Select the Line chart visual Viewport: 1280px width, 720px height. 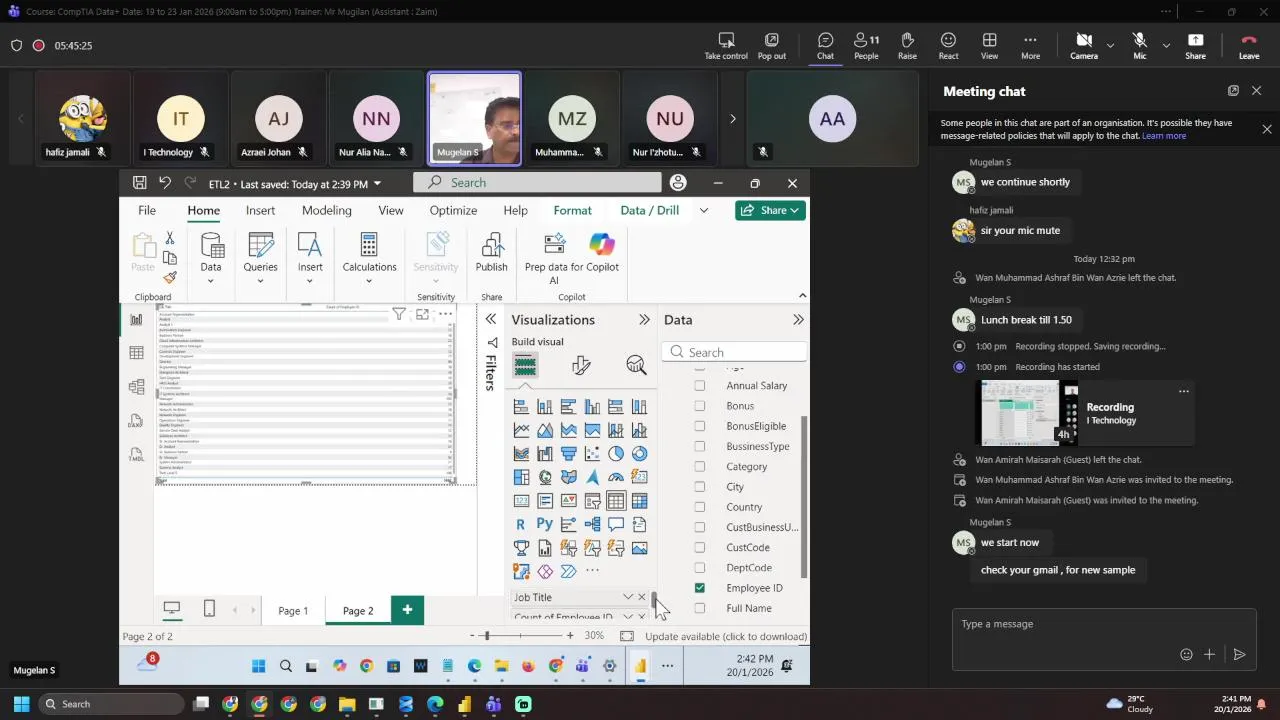(521, 430)
